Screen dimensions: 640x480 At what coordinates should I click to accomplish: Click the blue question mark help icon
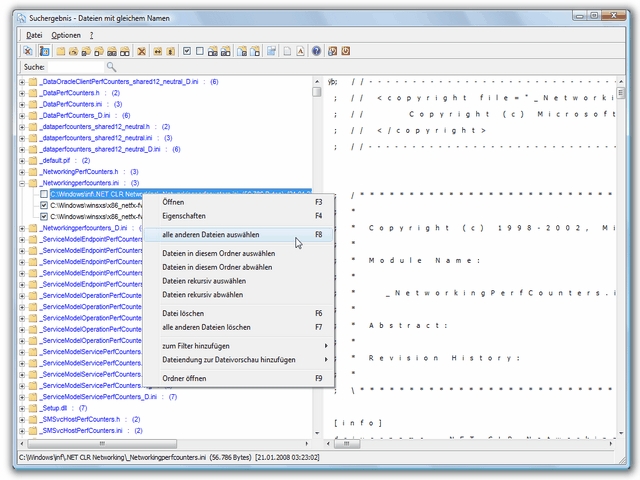point(316,51)
